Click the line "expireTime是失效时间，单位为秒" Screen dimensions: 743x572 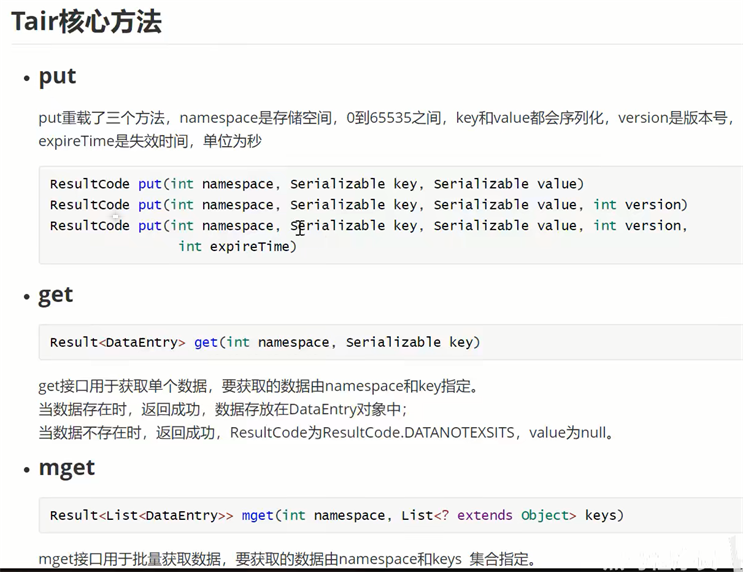(150, 141)
